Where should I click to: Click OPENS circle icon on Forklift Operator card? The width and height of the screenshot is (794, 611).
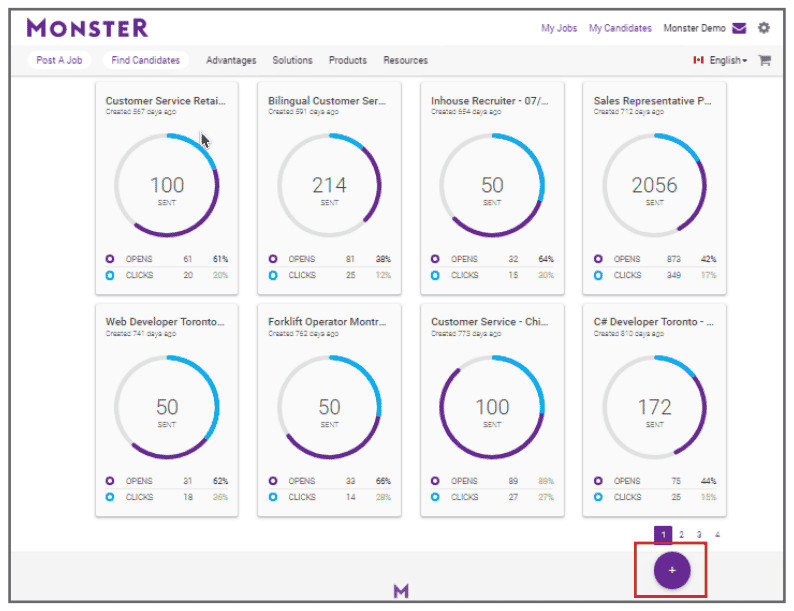(273, 480)
